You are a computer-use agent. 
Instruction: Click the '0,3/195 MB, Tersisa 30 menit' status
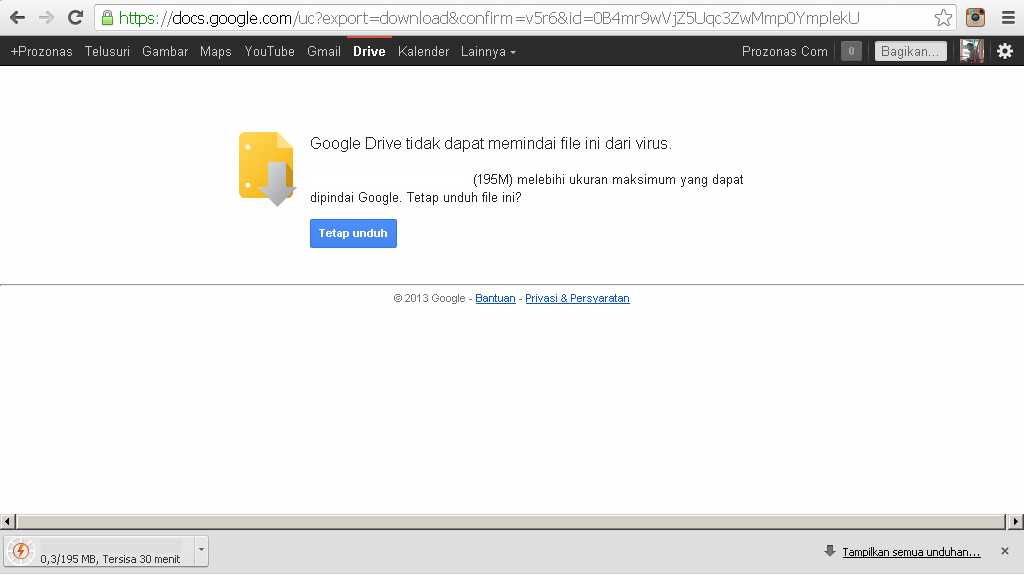point(110,559)
